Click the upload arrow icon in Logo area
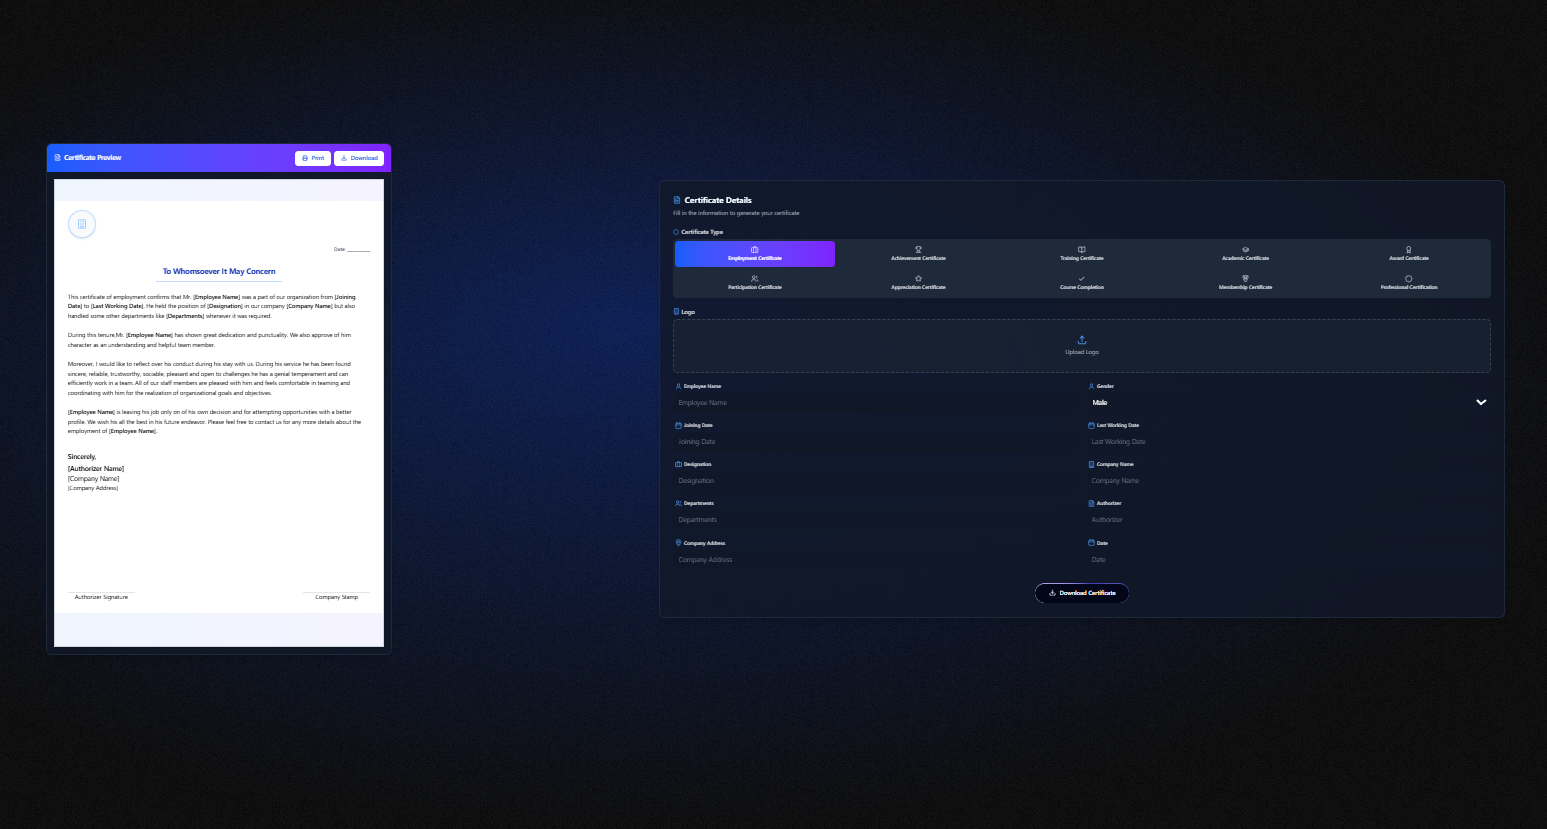The width and height of the screenshot is (1547, 829). coord(1081,340)
